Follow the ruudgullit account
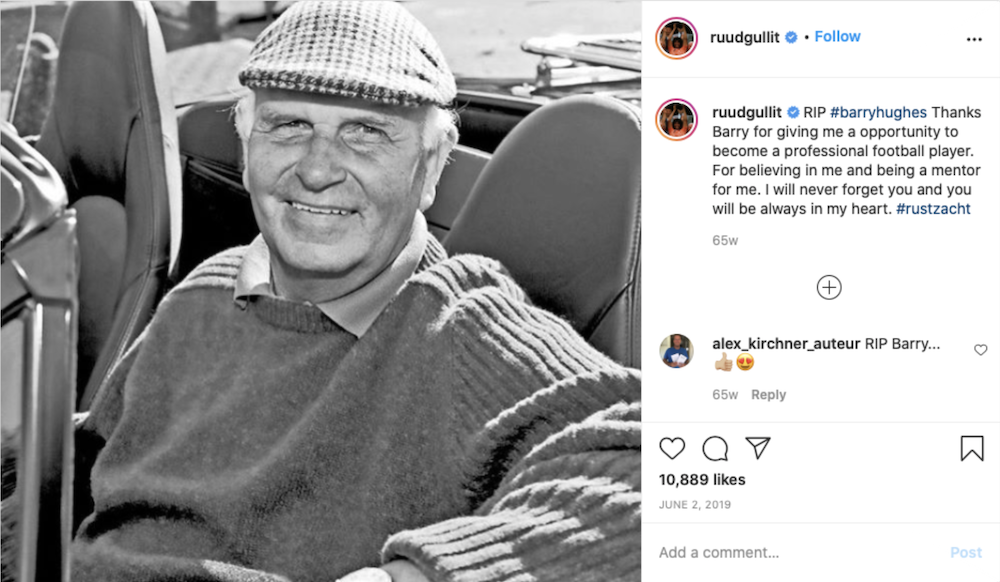Viewport: 1000px width, 582px height. pos(837,36)
